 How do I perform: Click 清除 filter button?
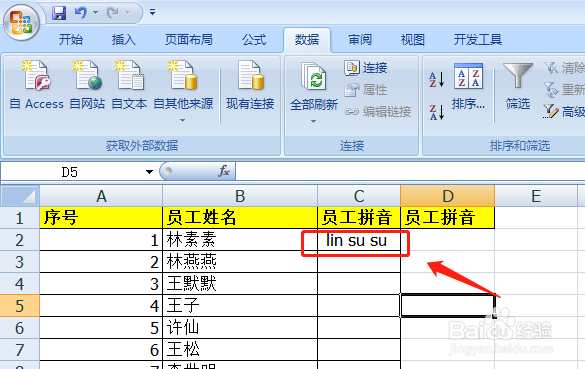point(564,68)
